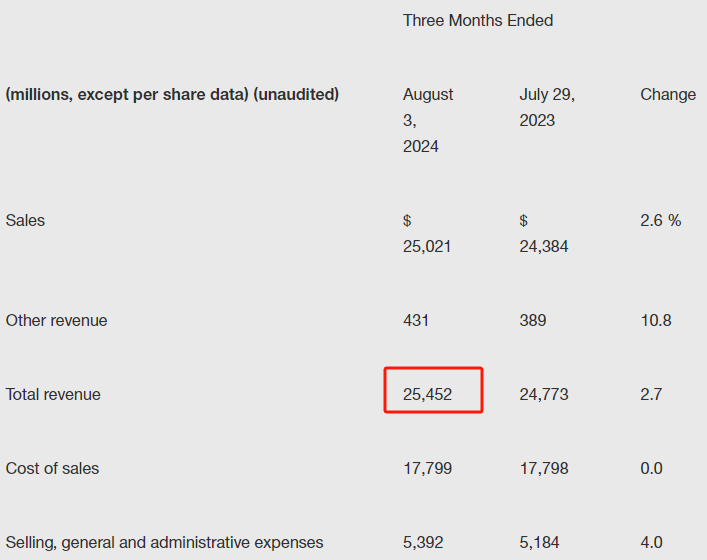Select Selling, general and administrative expenses label
Viewport: 707px width, 560px height.
[x=164, y=542]
